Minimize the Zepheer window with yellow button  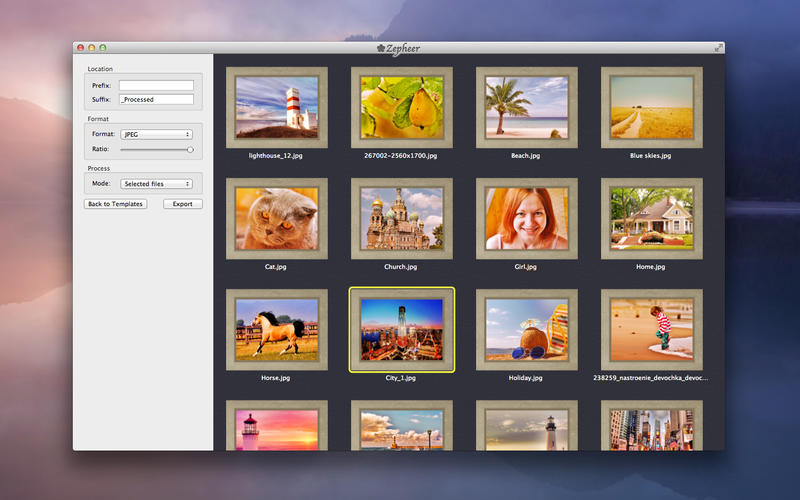92,47
